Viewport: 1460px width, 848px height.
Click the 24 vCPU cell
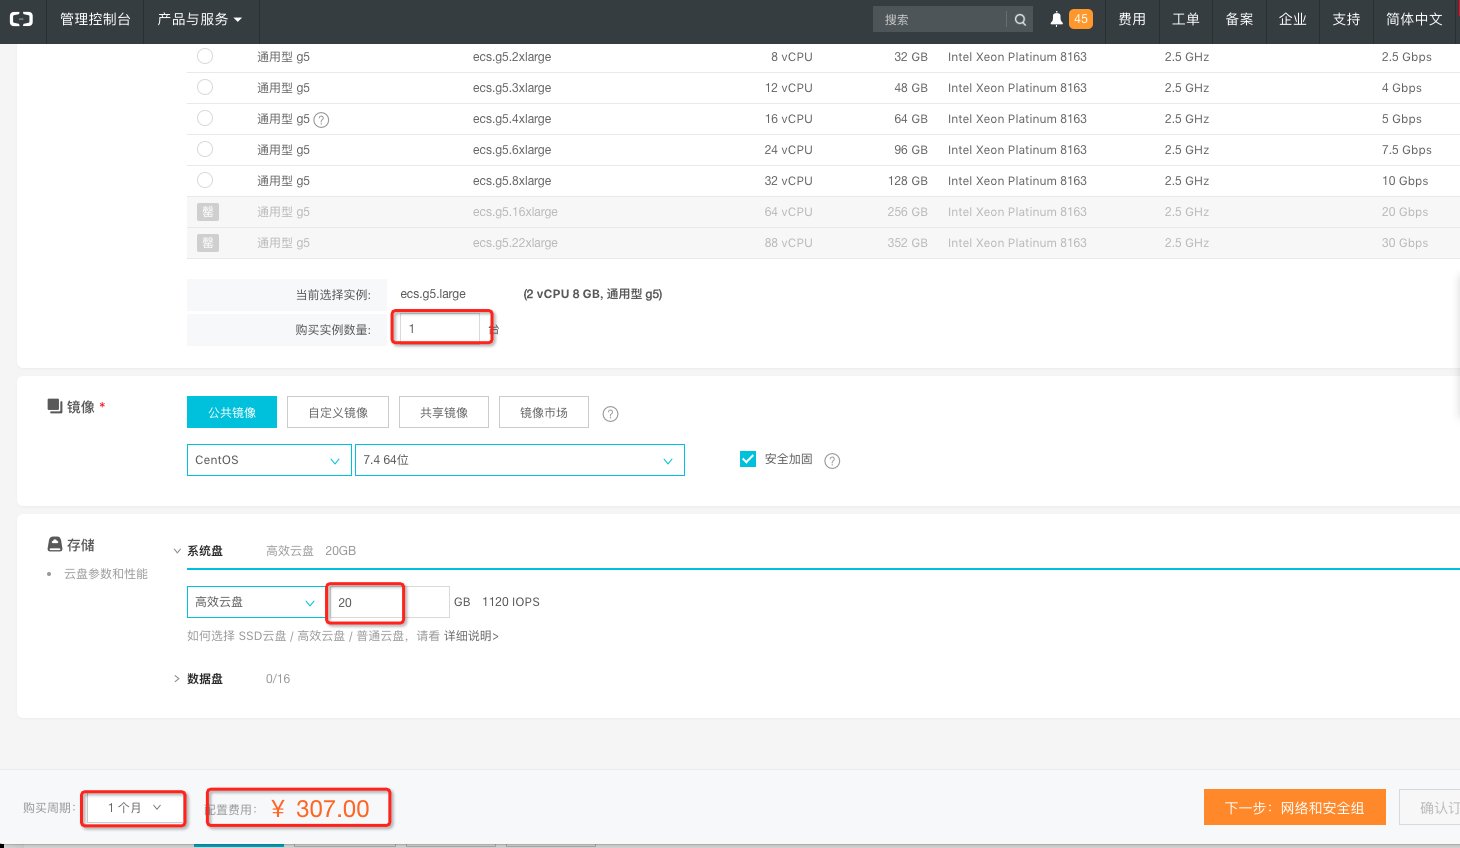(x=789, y=150)
